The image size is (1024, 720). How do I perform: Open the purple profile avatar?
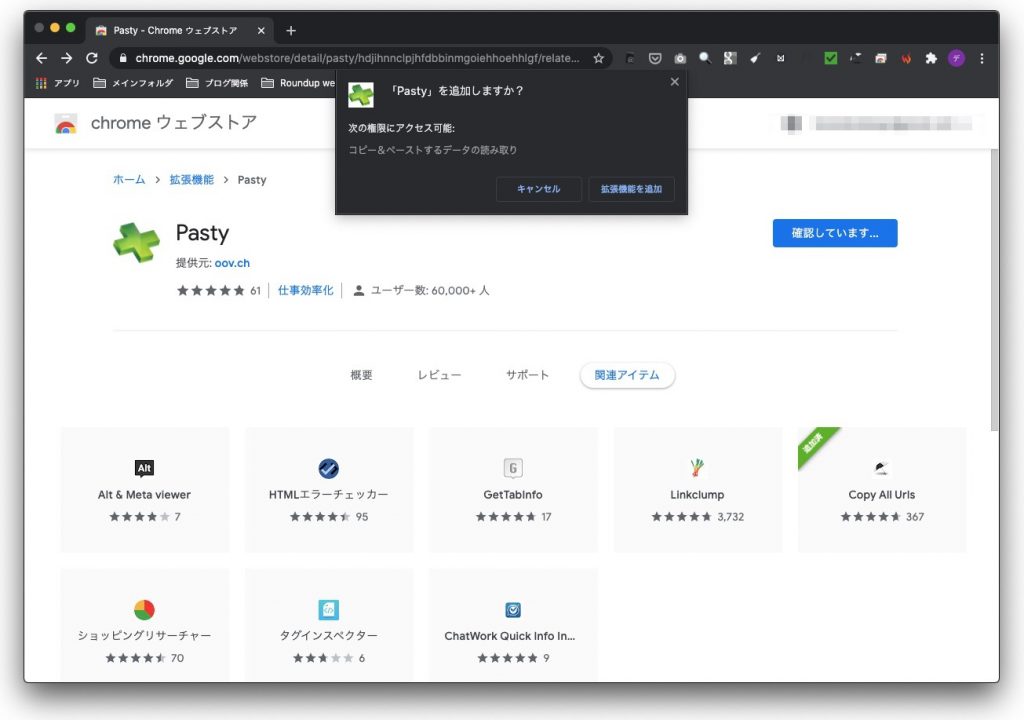tap(956, 58)
